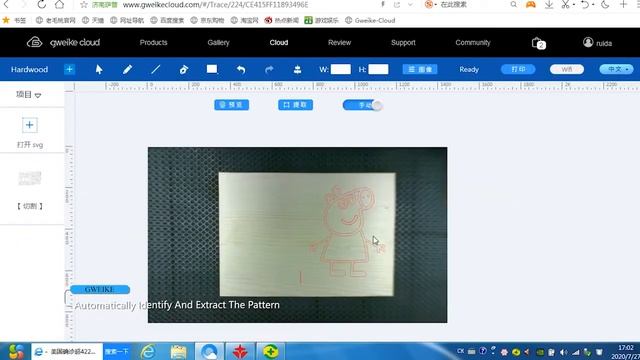The width and height of the screenshot is (640, 360).
Task: Click the H height input field
Action: [378, 69]
